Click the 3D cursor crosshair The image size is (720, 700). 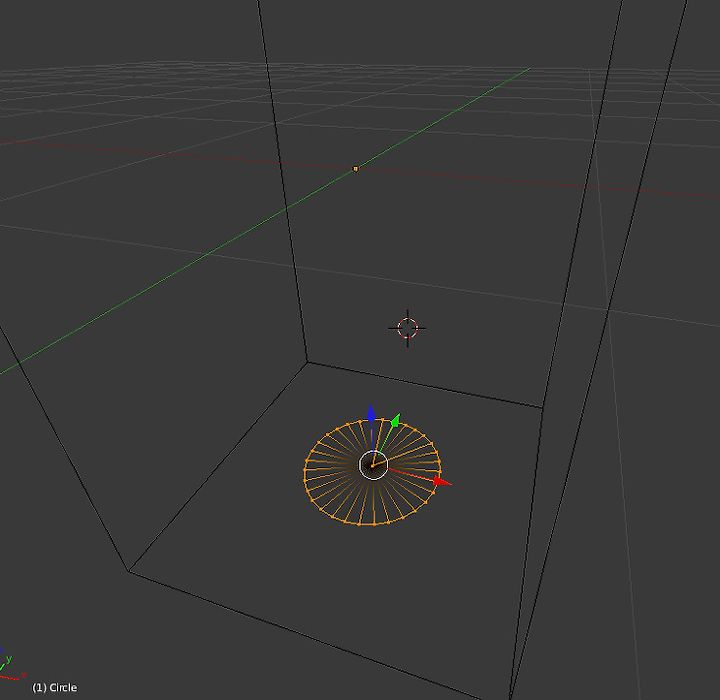point(407,328)
